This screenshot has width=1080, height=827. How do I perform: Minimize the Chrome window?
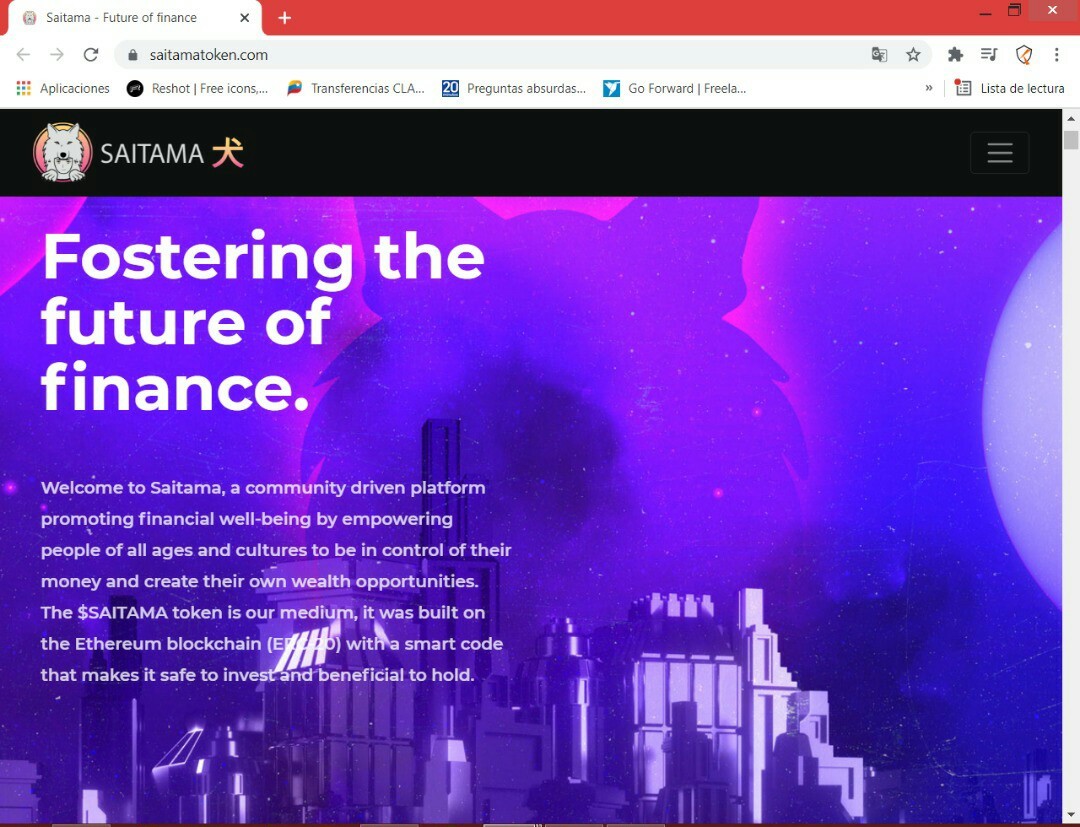pos(985,11)
